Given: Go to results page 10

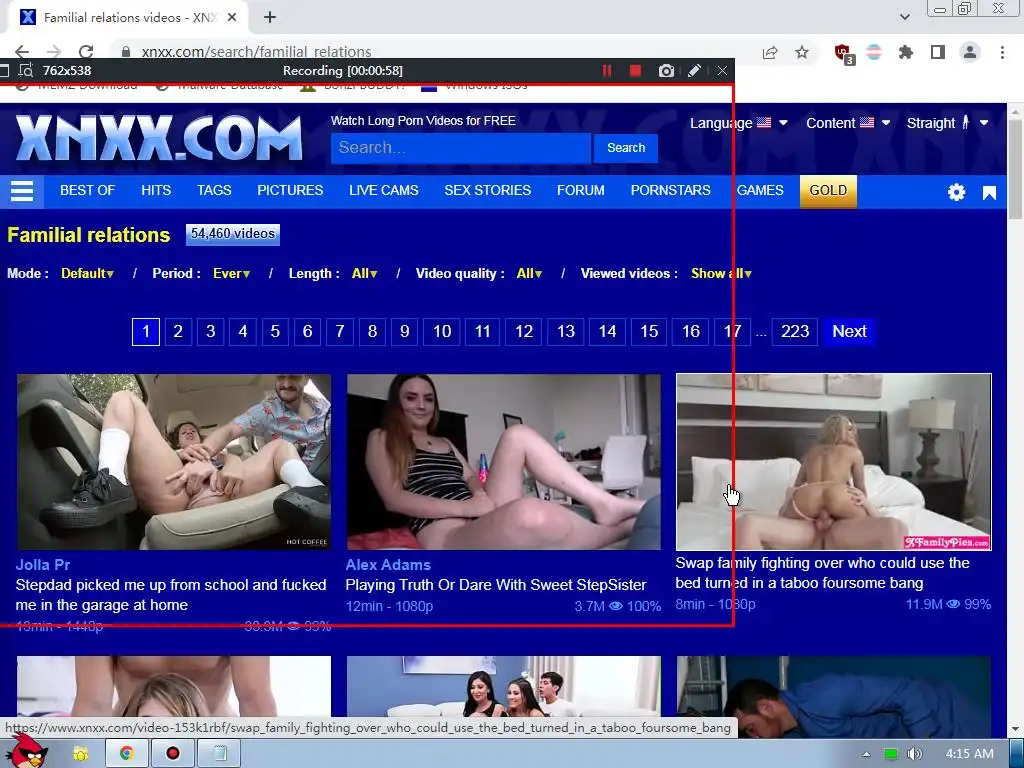Looking at the screenshot, I should [442, 332].
